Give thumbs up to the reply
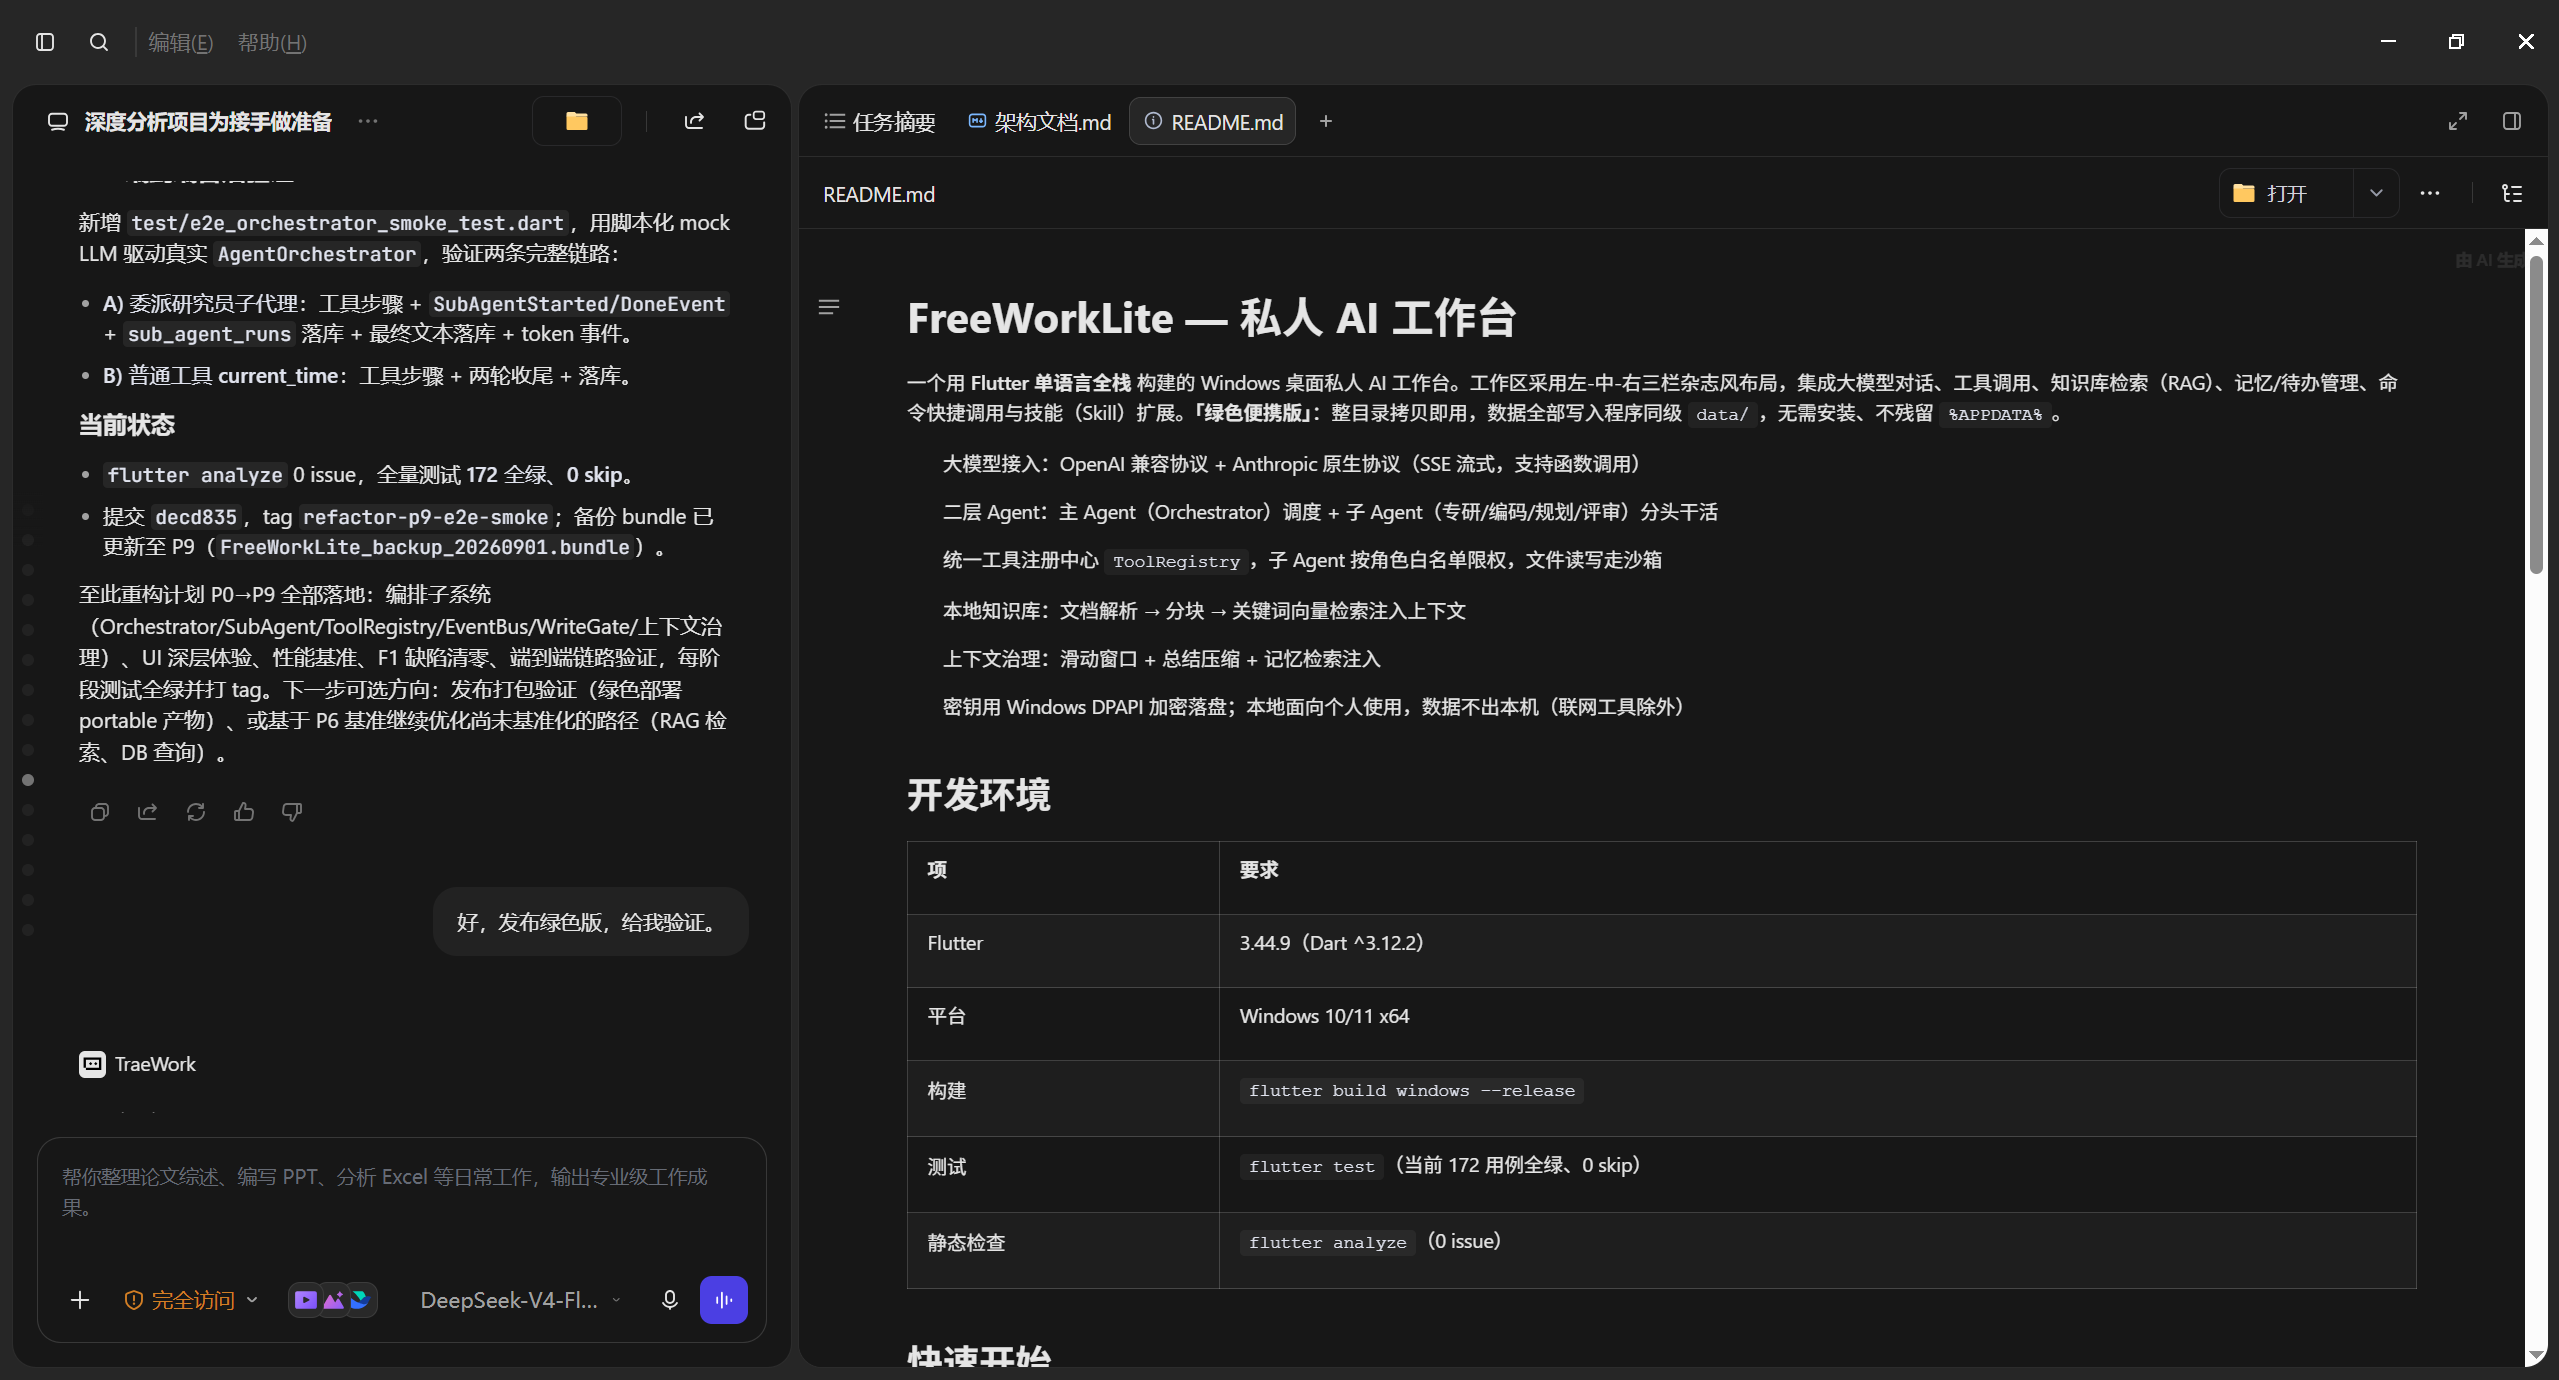This screenshot has height=1380, width=2559. 244,812
